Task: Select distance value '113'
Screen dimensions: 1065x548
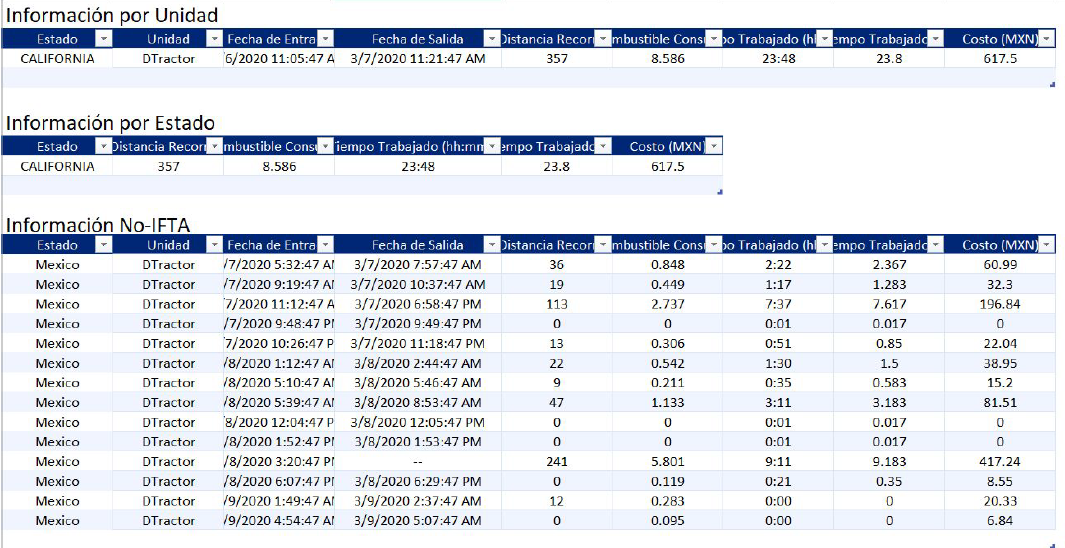Action: point(557,304)
